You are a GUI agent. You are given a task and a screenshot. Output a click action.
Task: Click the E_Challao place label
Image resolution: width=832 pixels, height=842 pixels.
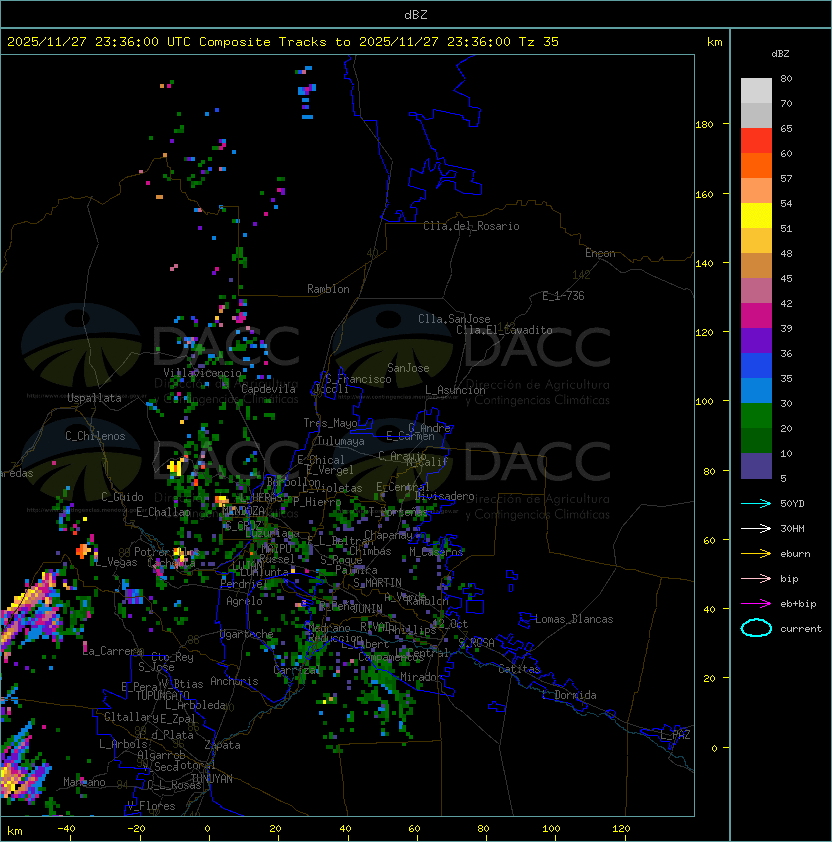click(x=163, y=512)
